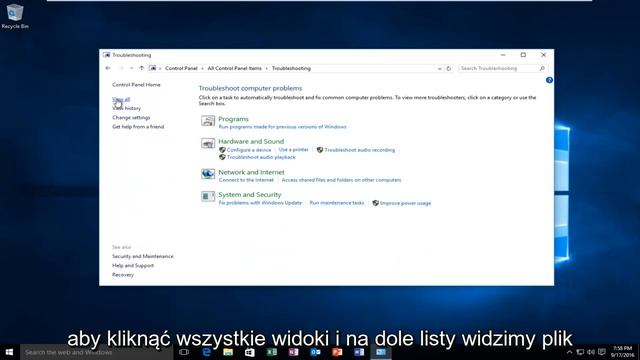Launch OneNote from the taskbar
This screenshot has height=360, width=640.
(293, 352)
